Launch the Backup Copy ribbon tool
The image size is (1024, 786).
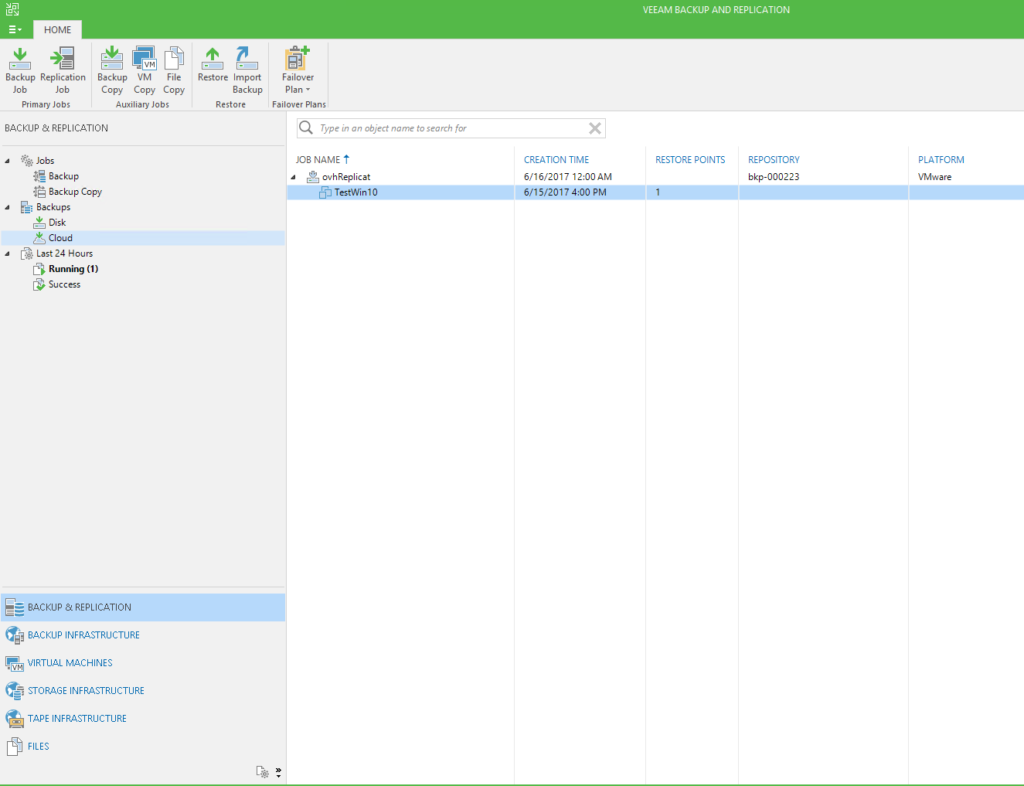112,71
